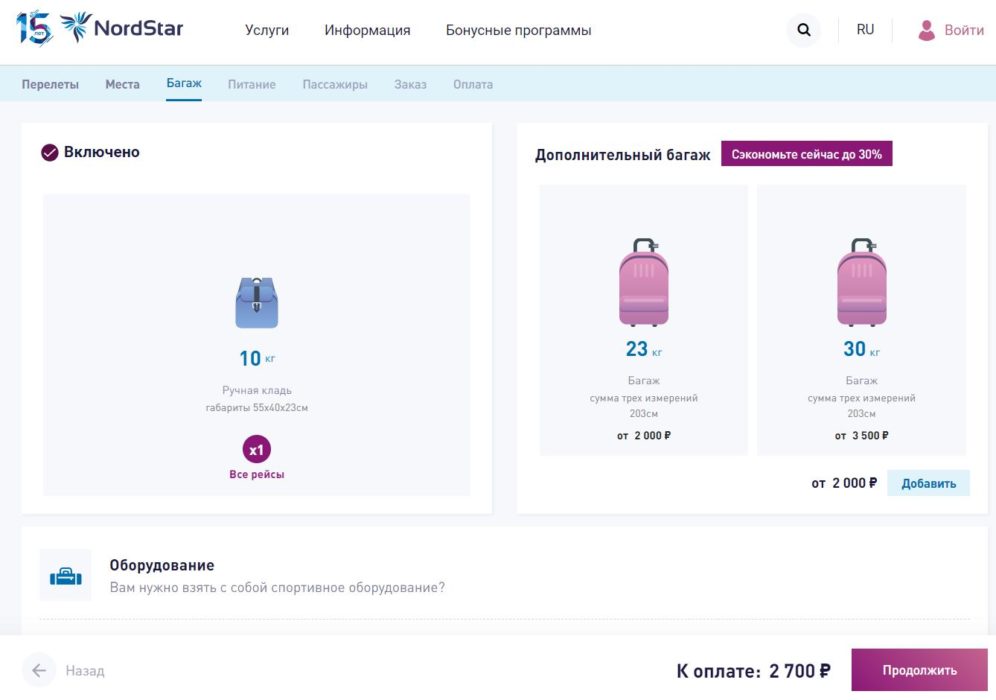Viewport: 996px width, 700px height.
Task: Switch to the Места tab
Action: point(122,84)
